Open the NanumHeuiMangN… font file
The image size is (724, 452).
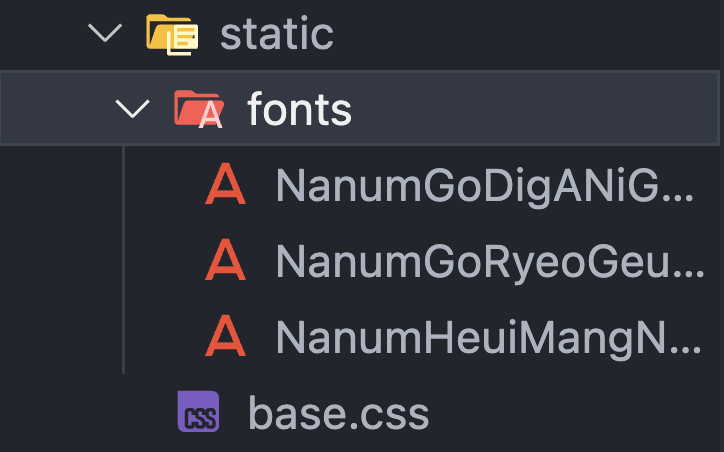(x=489, y=338)
